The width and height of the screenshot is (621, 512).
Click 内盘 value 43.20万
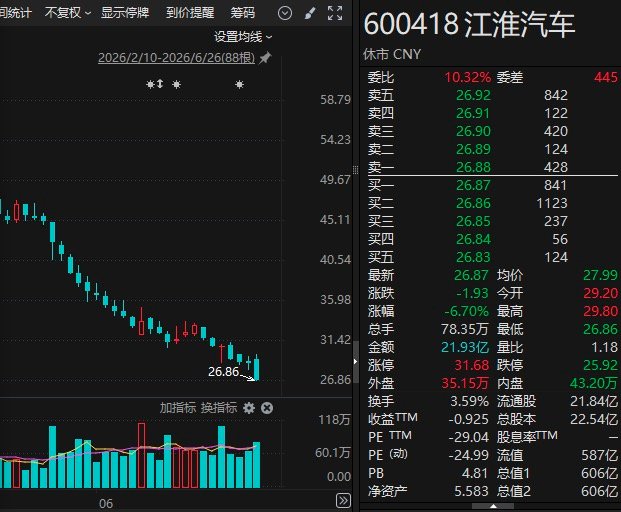(x=594, y=383)
